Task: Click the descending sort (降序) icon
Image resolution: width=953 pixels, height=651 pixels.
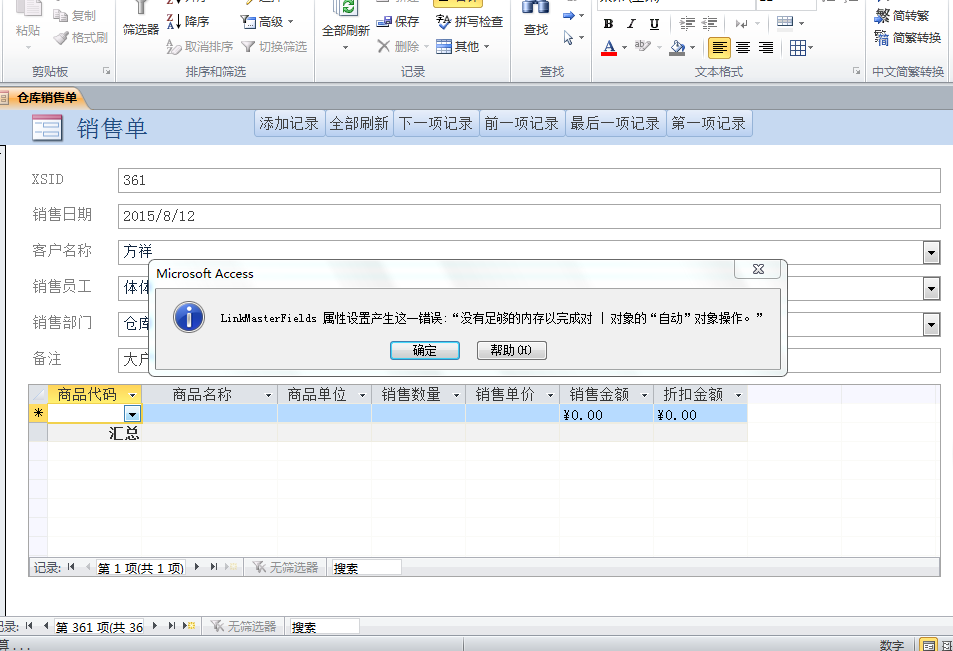Action: point(174,21)
